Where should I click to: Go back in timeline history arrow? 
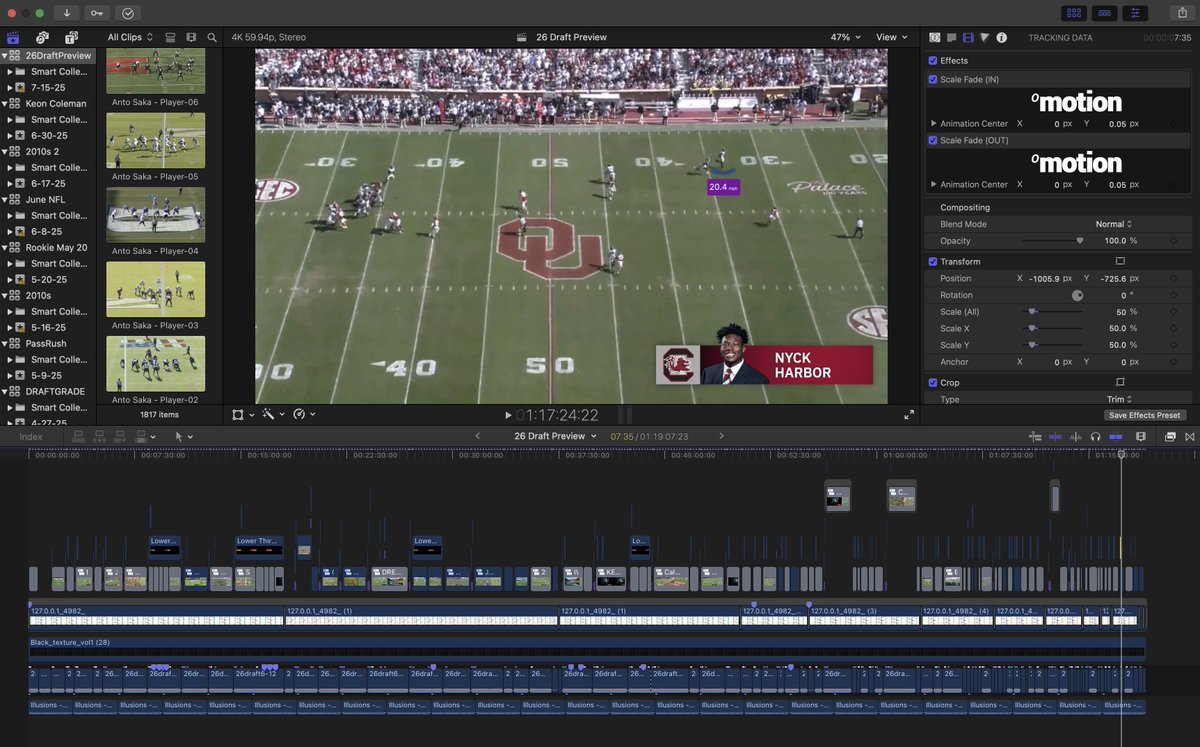tap(477, 436)
